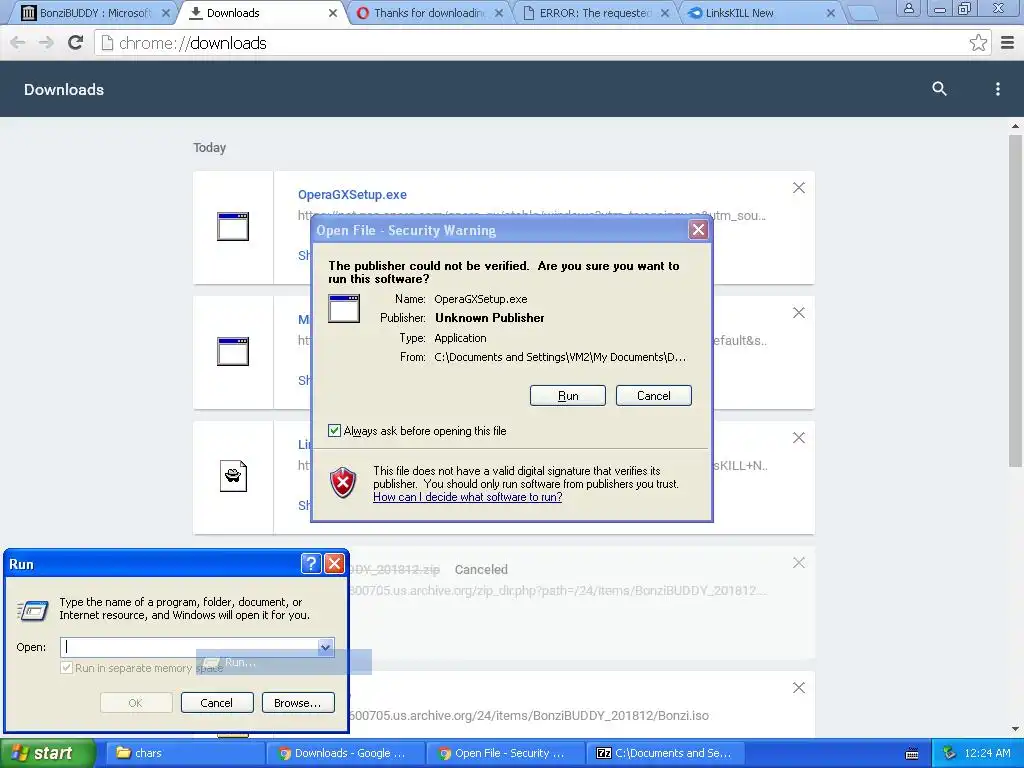Open the Chrome hamburger menu

point(1008,43)
